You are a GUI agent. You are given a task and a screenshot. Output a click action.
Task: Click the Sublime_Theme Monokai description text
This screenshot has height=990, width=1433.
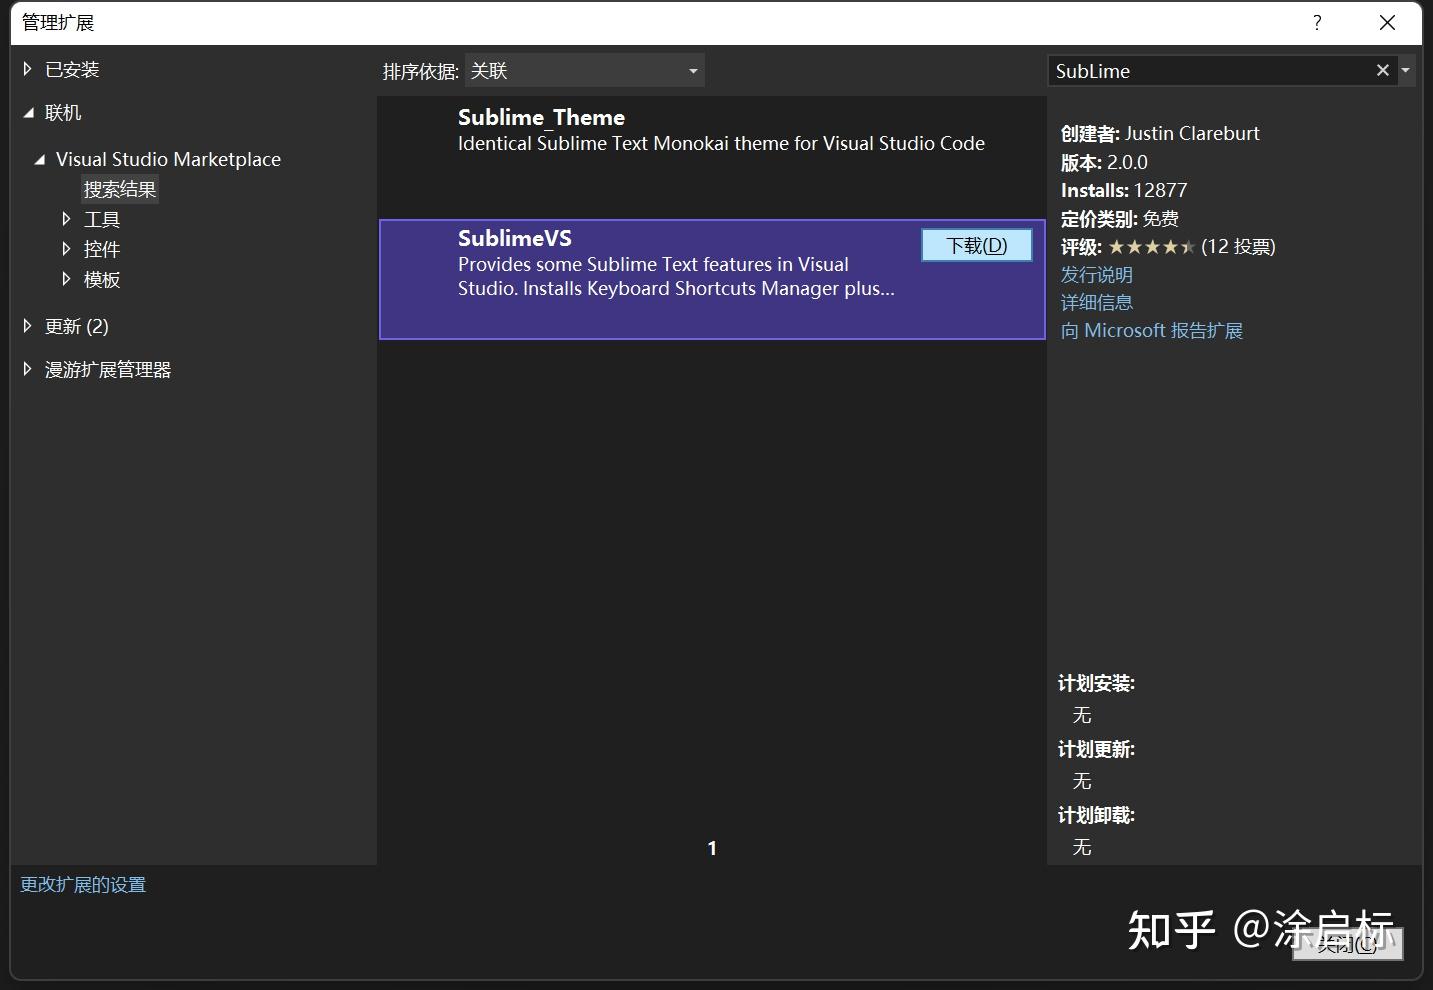[x=721, y=143]
